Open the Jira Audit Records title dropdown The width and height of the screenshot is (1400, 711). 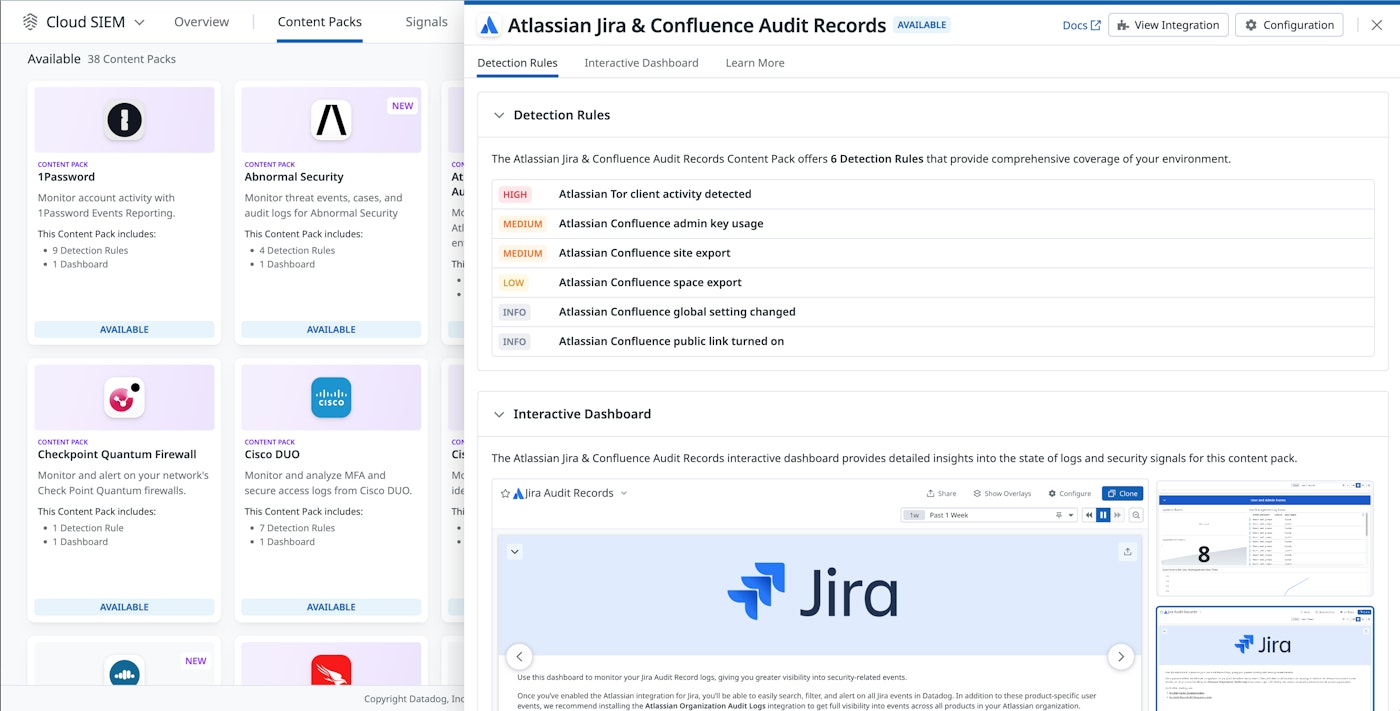tap(624, 493)
